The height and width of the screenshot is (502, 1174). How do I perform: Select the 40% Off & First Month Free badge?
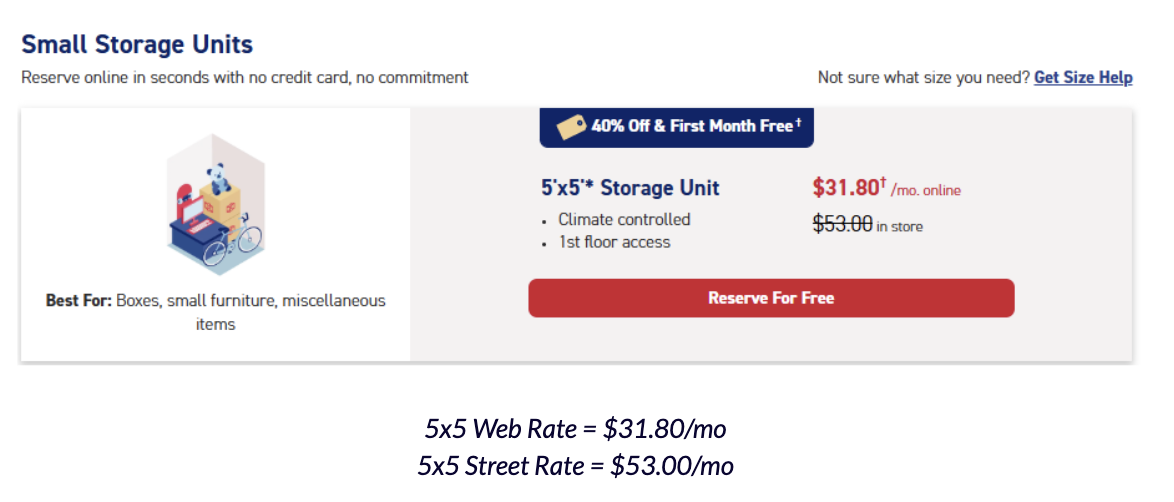coord(677,126)
